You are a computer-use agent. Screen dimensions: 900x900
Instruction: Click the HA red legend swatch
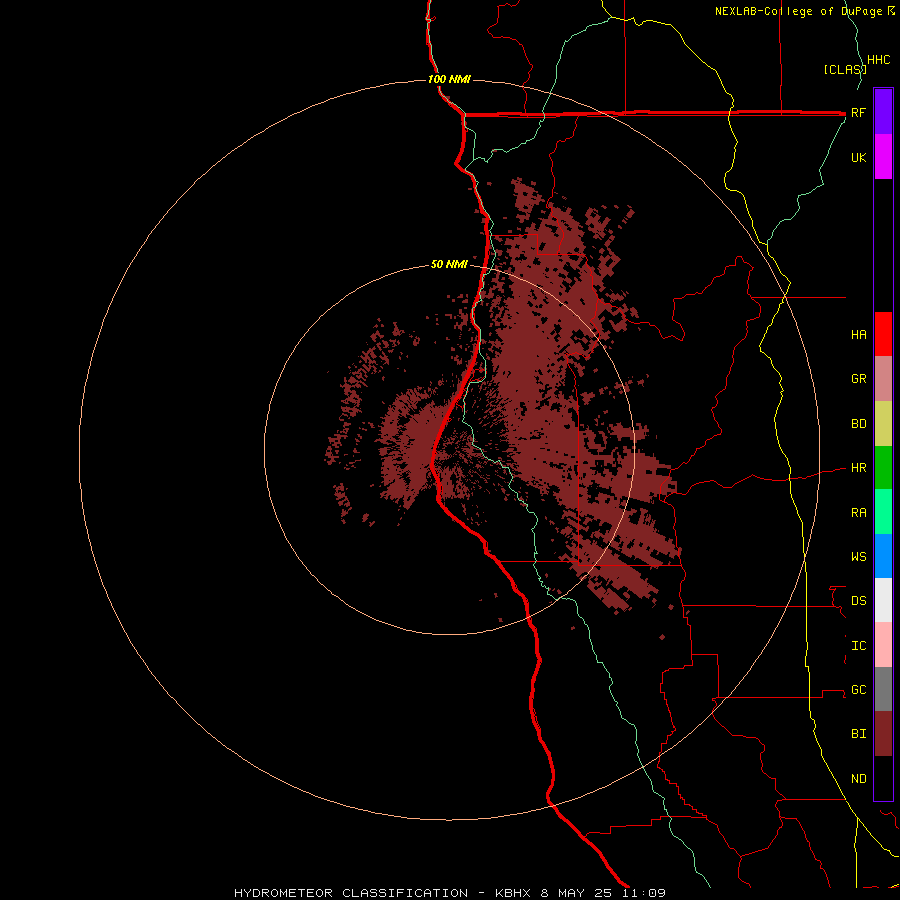click(x=883, y=334)
